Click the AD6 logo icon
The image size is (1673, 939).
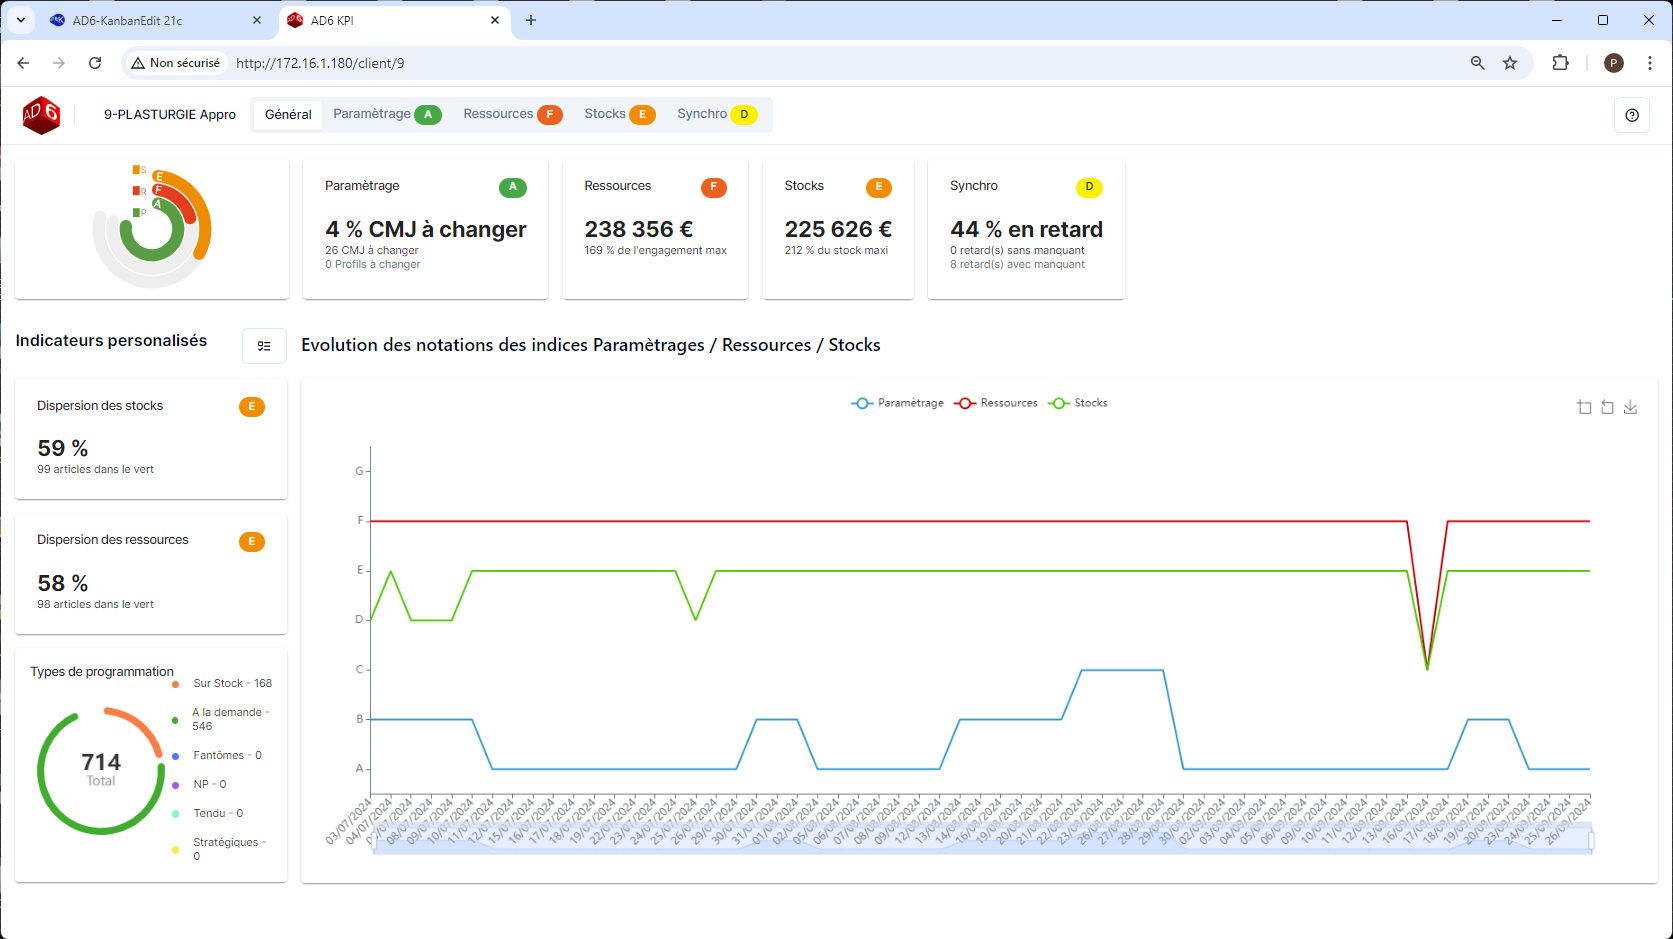click(x=42, y=115)
